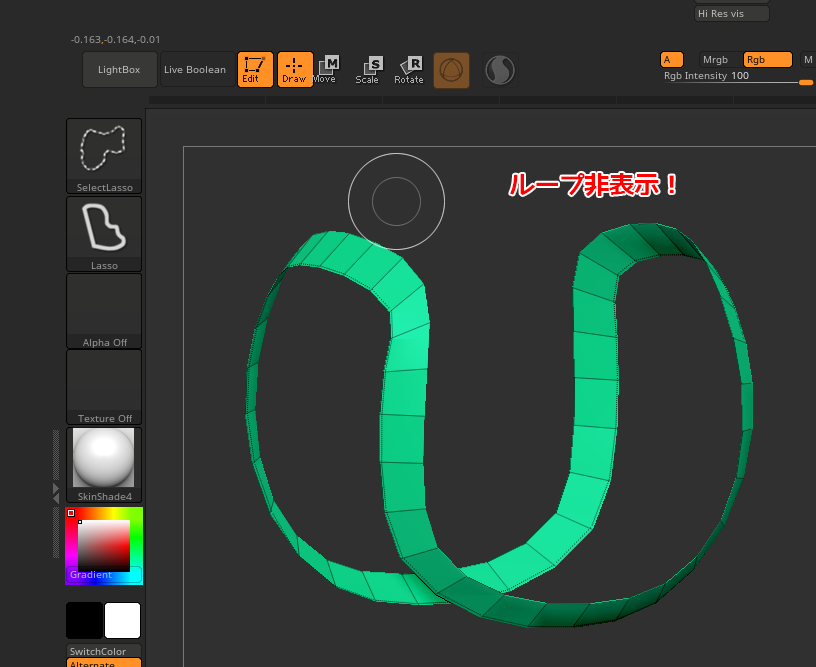Select the Scale transform tool
The image size is (816, 667).
[368, 69]
